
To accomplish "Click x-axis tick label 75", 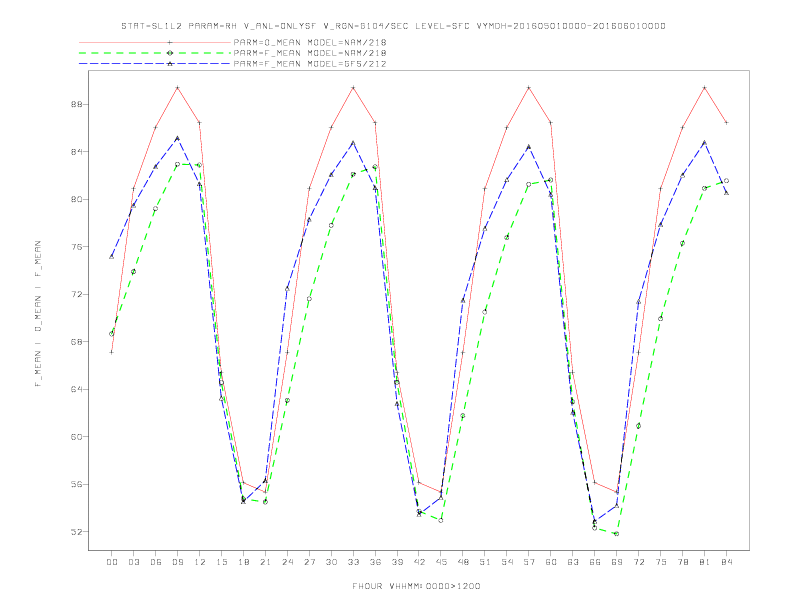I will point(661,562).
